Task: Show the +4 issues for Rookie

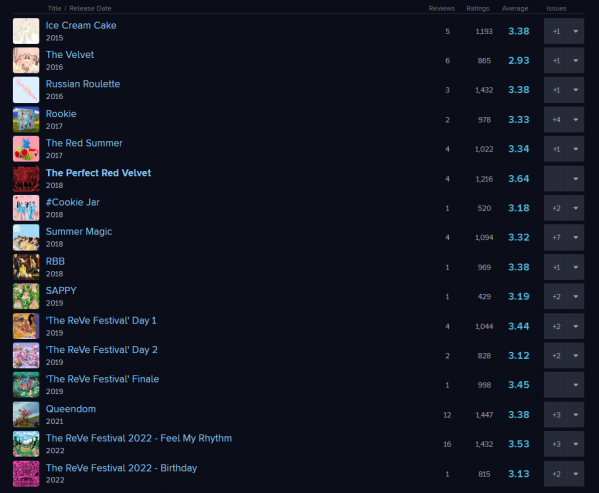Action: pyautogui.click(x=556, y=120)
